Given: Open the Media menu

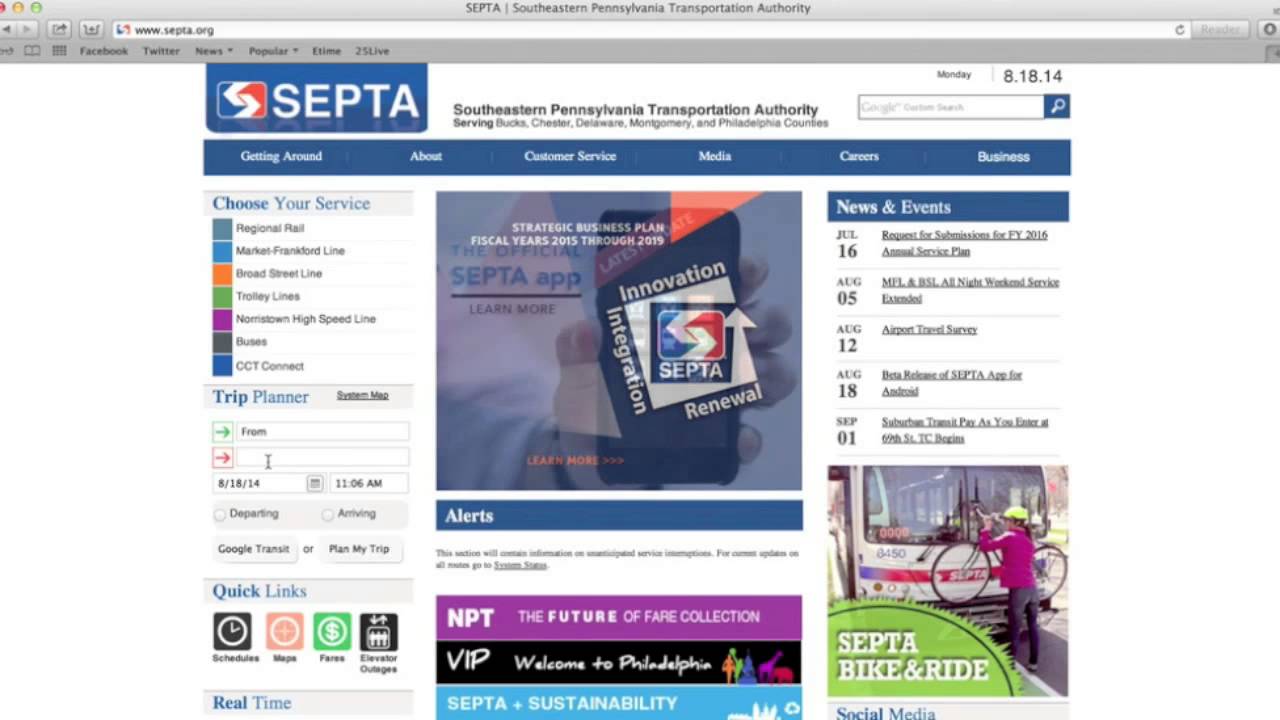Looking at the screenshot, I should point(715,156).
